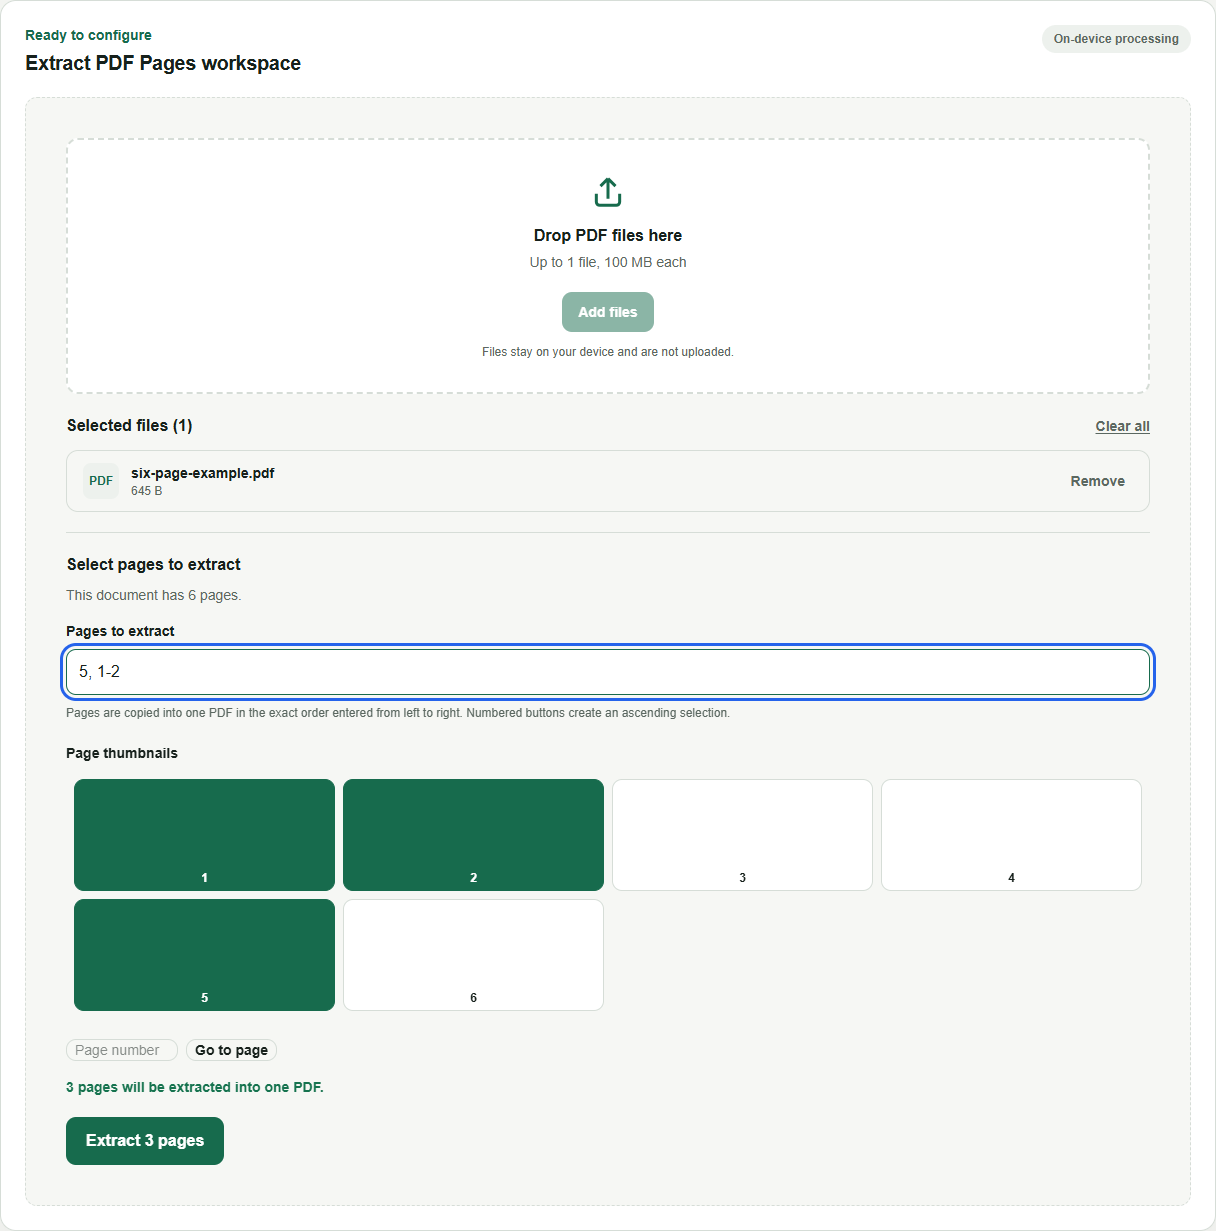Click the "Selected files (1)" heading
This screenshot has width=1216, height=1231.
[130, 425]
